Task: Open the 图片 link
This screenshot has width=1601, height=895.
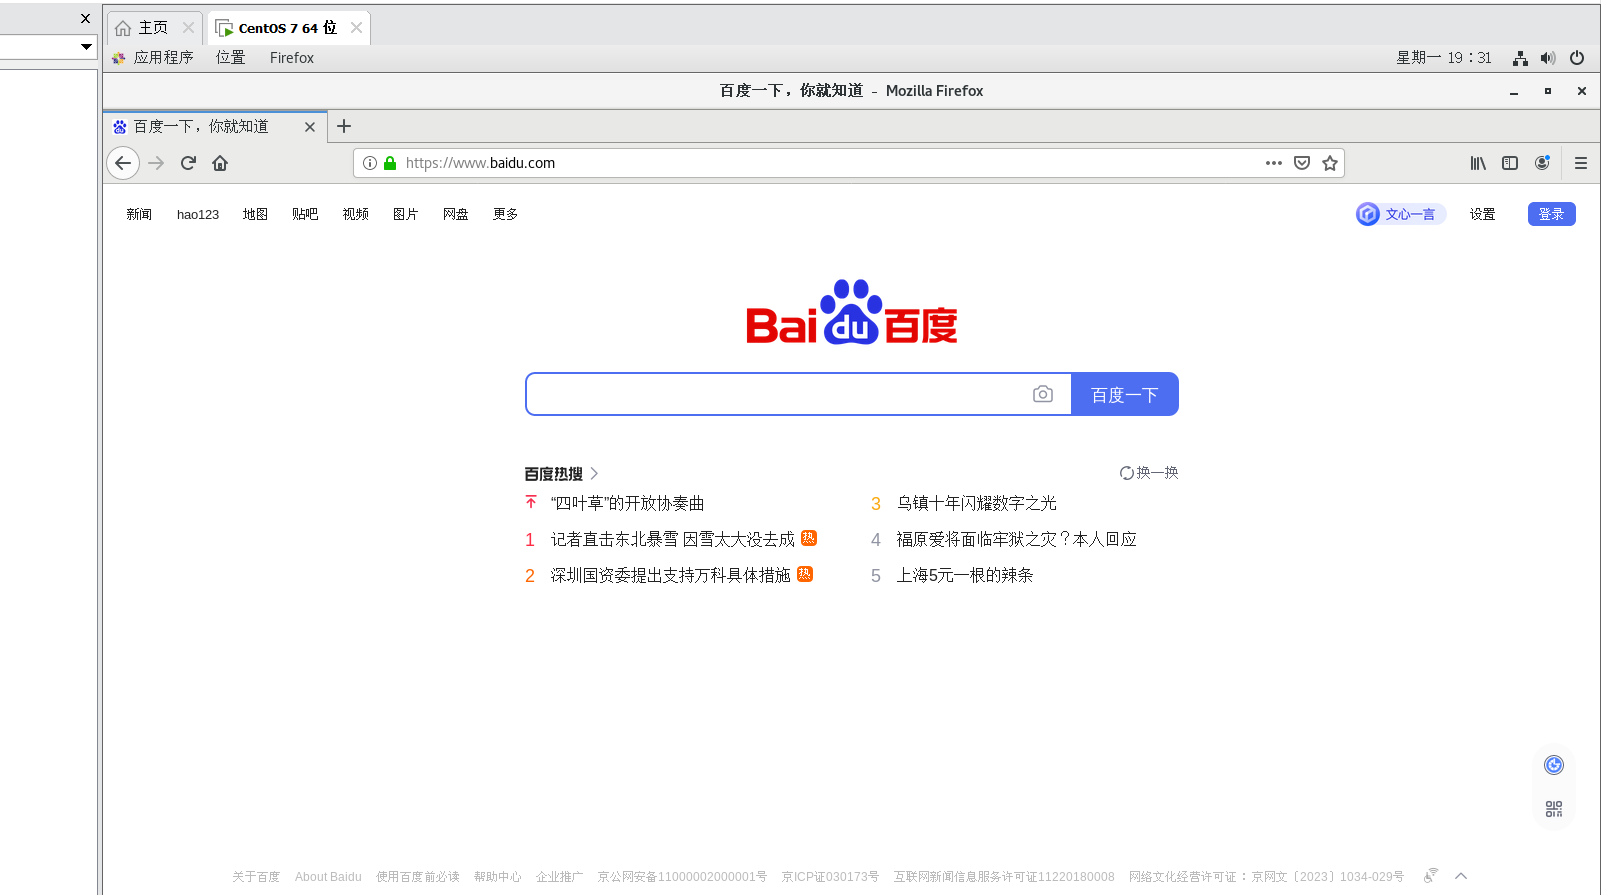Action: coord(405,214)
